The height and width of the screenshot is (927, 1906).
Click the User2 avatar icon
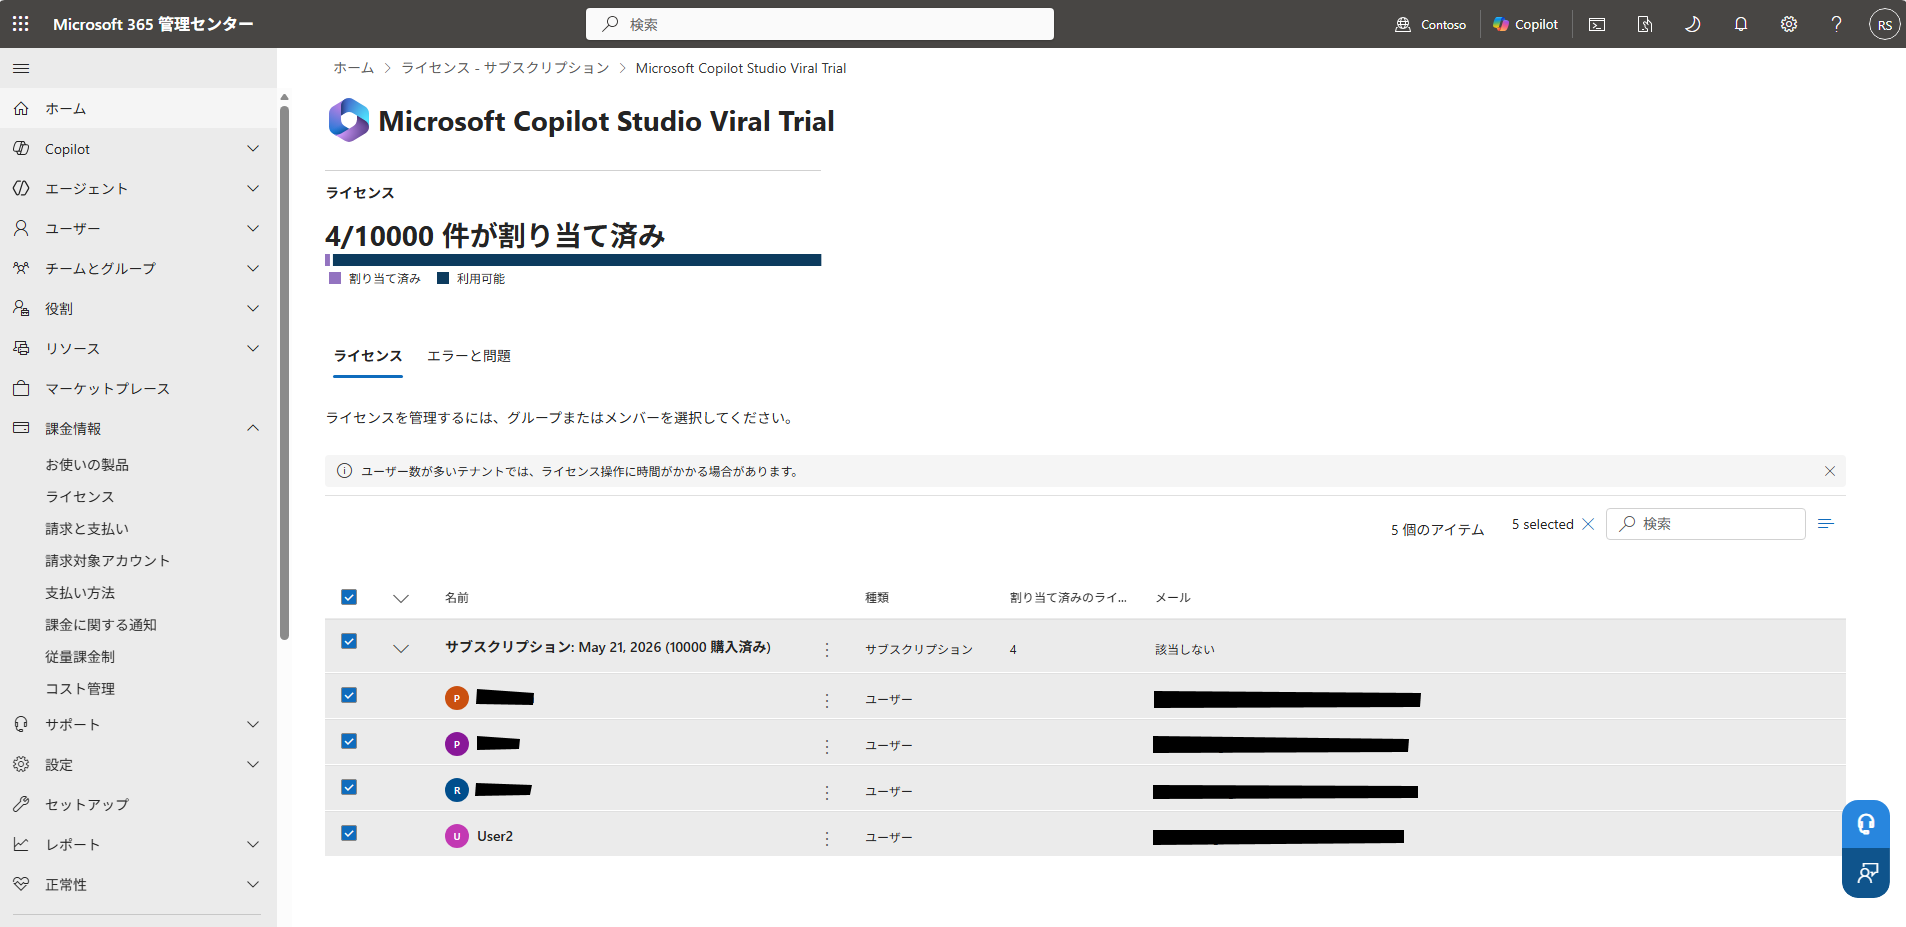coord(457,836)
